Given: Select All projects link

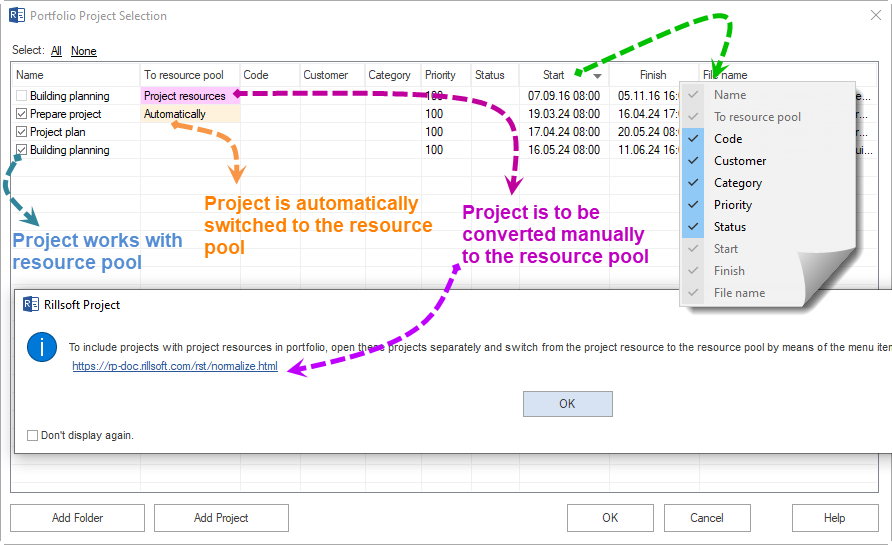Looking at the screenshot, I should (56, 51).
